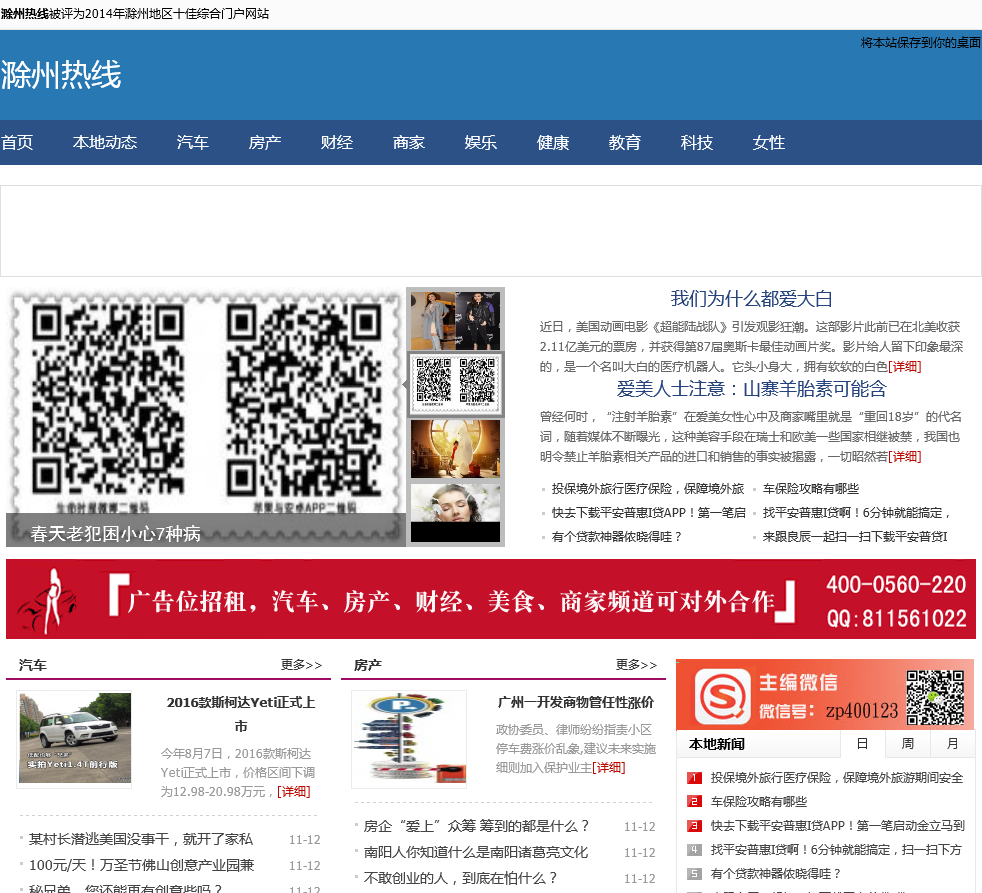Switch to the 日 ranking tab
Image resolution: width=982 pixels, height=893 pixels.
(x=862, y=744)
